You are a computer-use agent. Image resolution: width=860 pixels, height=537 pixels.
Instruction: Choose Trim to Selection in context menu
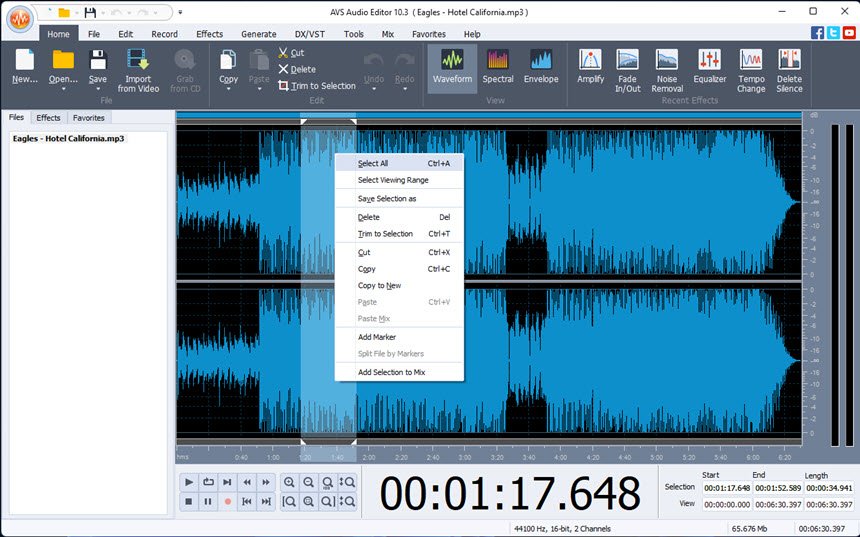[x=399, y=234]
